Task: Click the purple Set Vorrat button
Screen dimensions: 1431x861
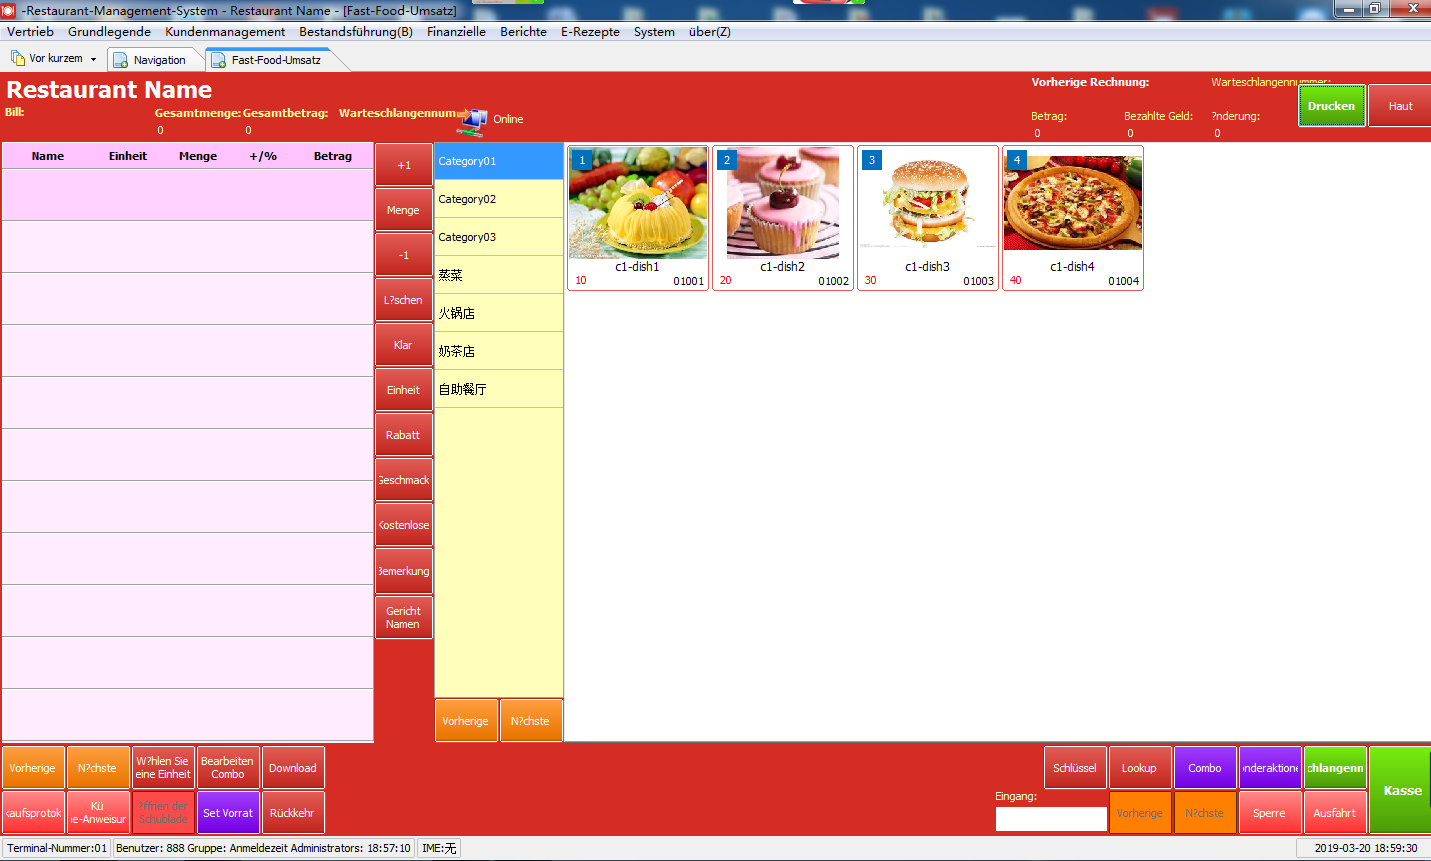Action: [x=228, y=813]
